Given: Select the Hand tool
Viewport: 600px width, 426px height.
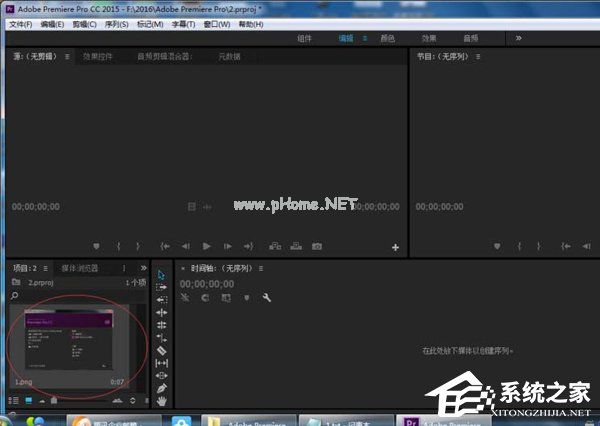Looking at the screenshot, I should [x=161, y=401].
